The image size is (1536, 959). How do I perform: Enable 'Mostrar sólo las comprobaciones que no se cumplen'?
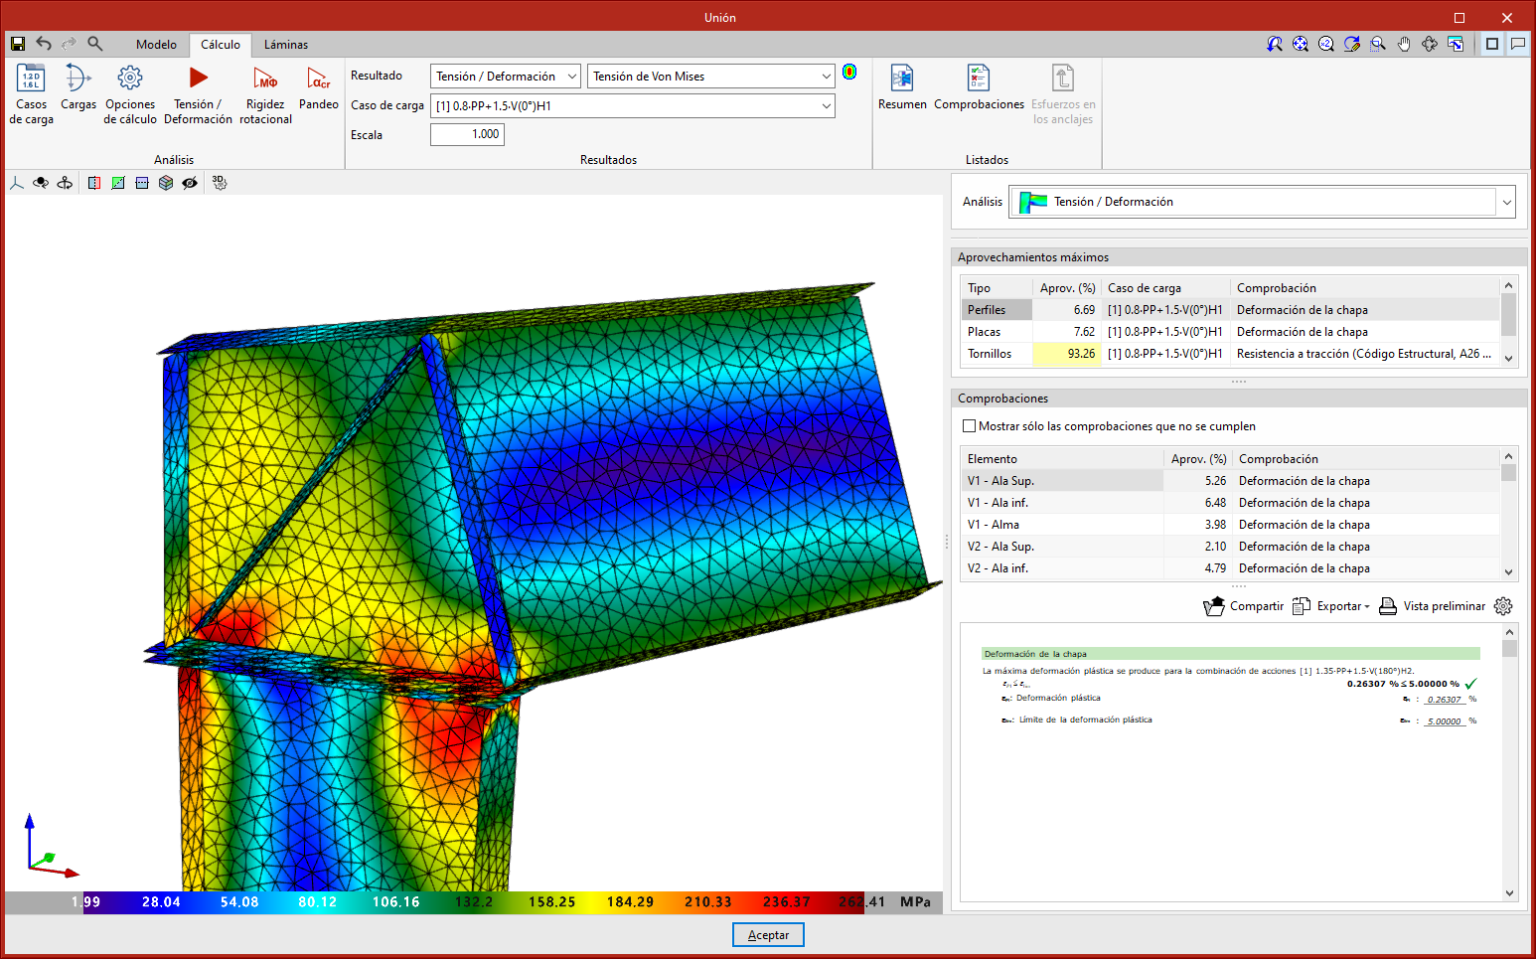(969, 426)
